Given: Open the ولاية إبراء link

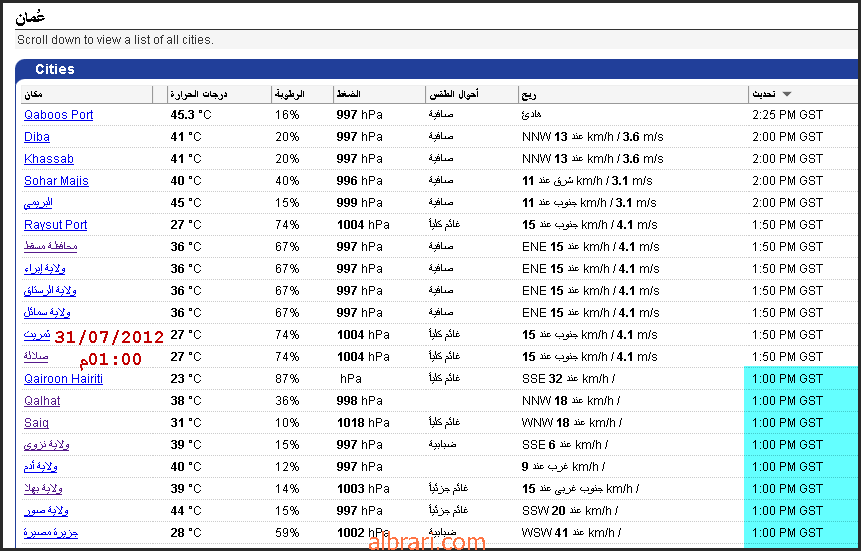Looking at the screenshot, I should 44,269.
